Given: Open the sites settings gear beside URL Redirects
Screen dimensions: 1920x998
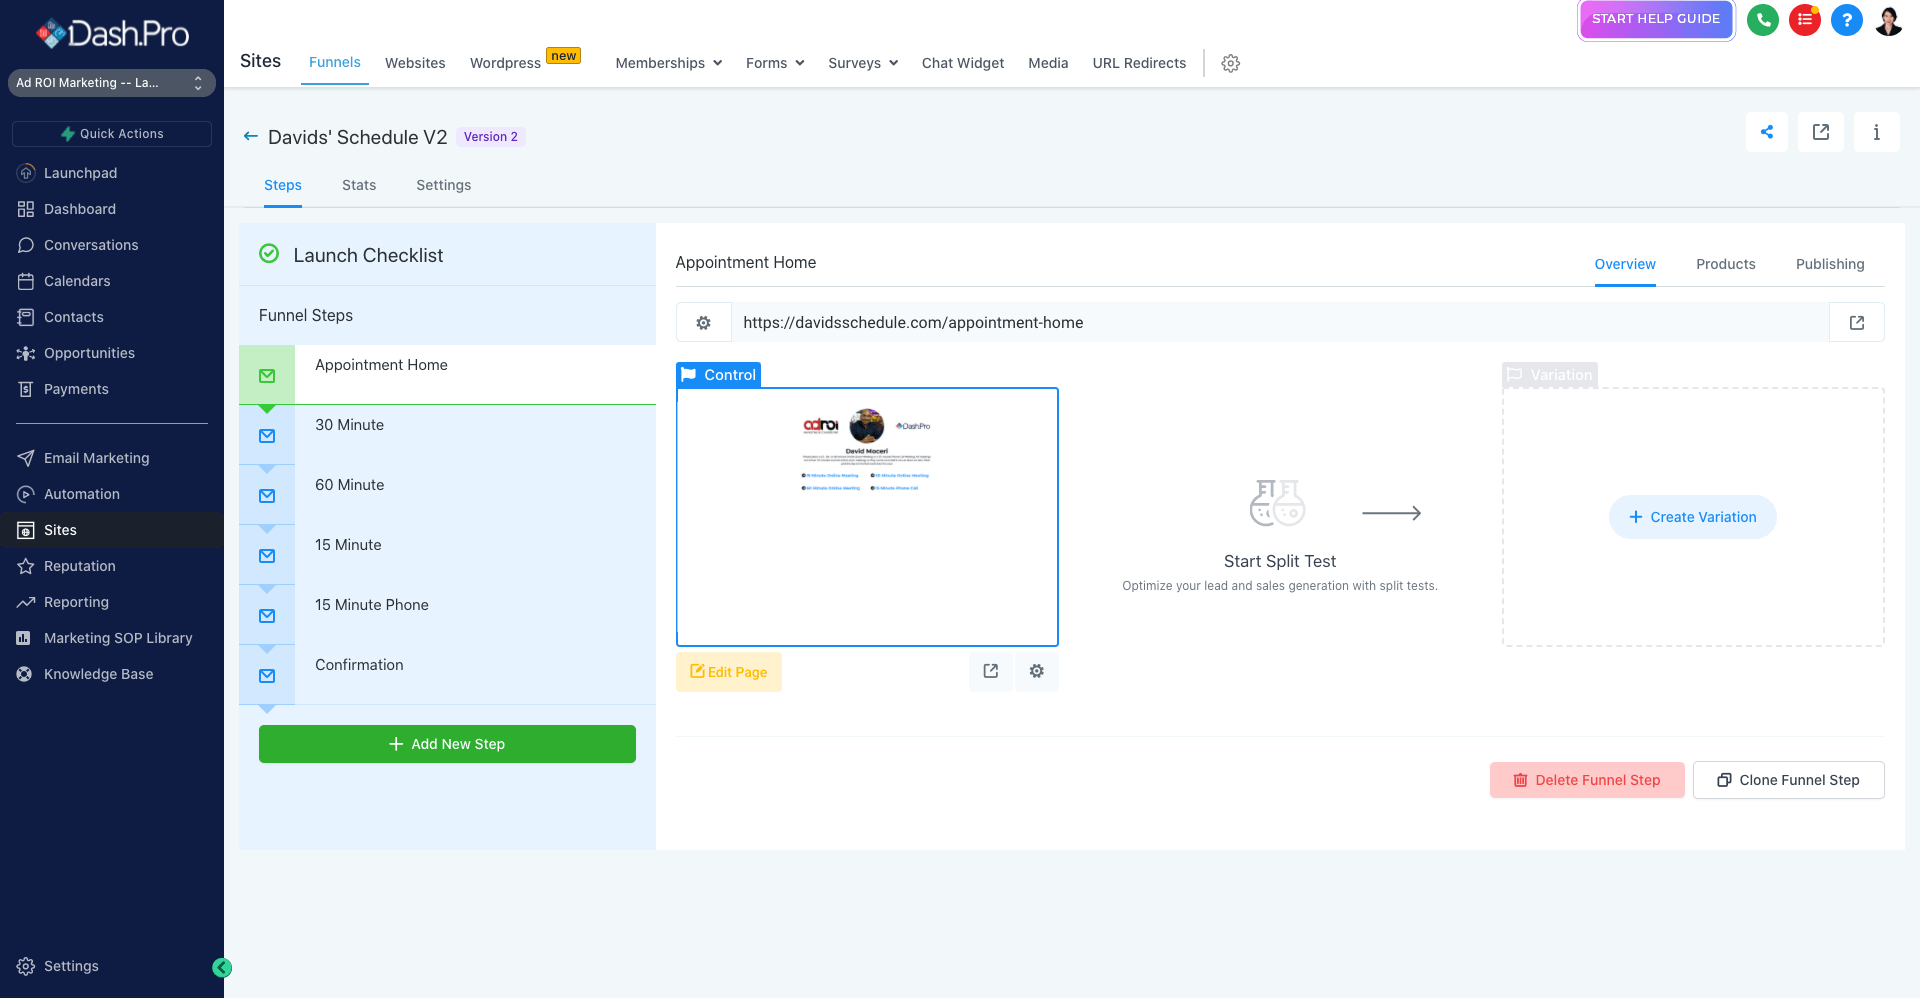Looking at the screenshot, I should tap(1230, 63).
